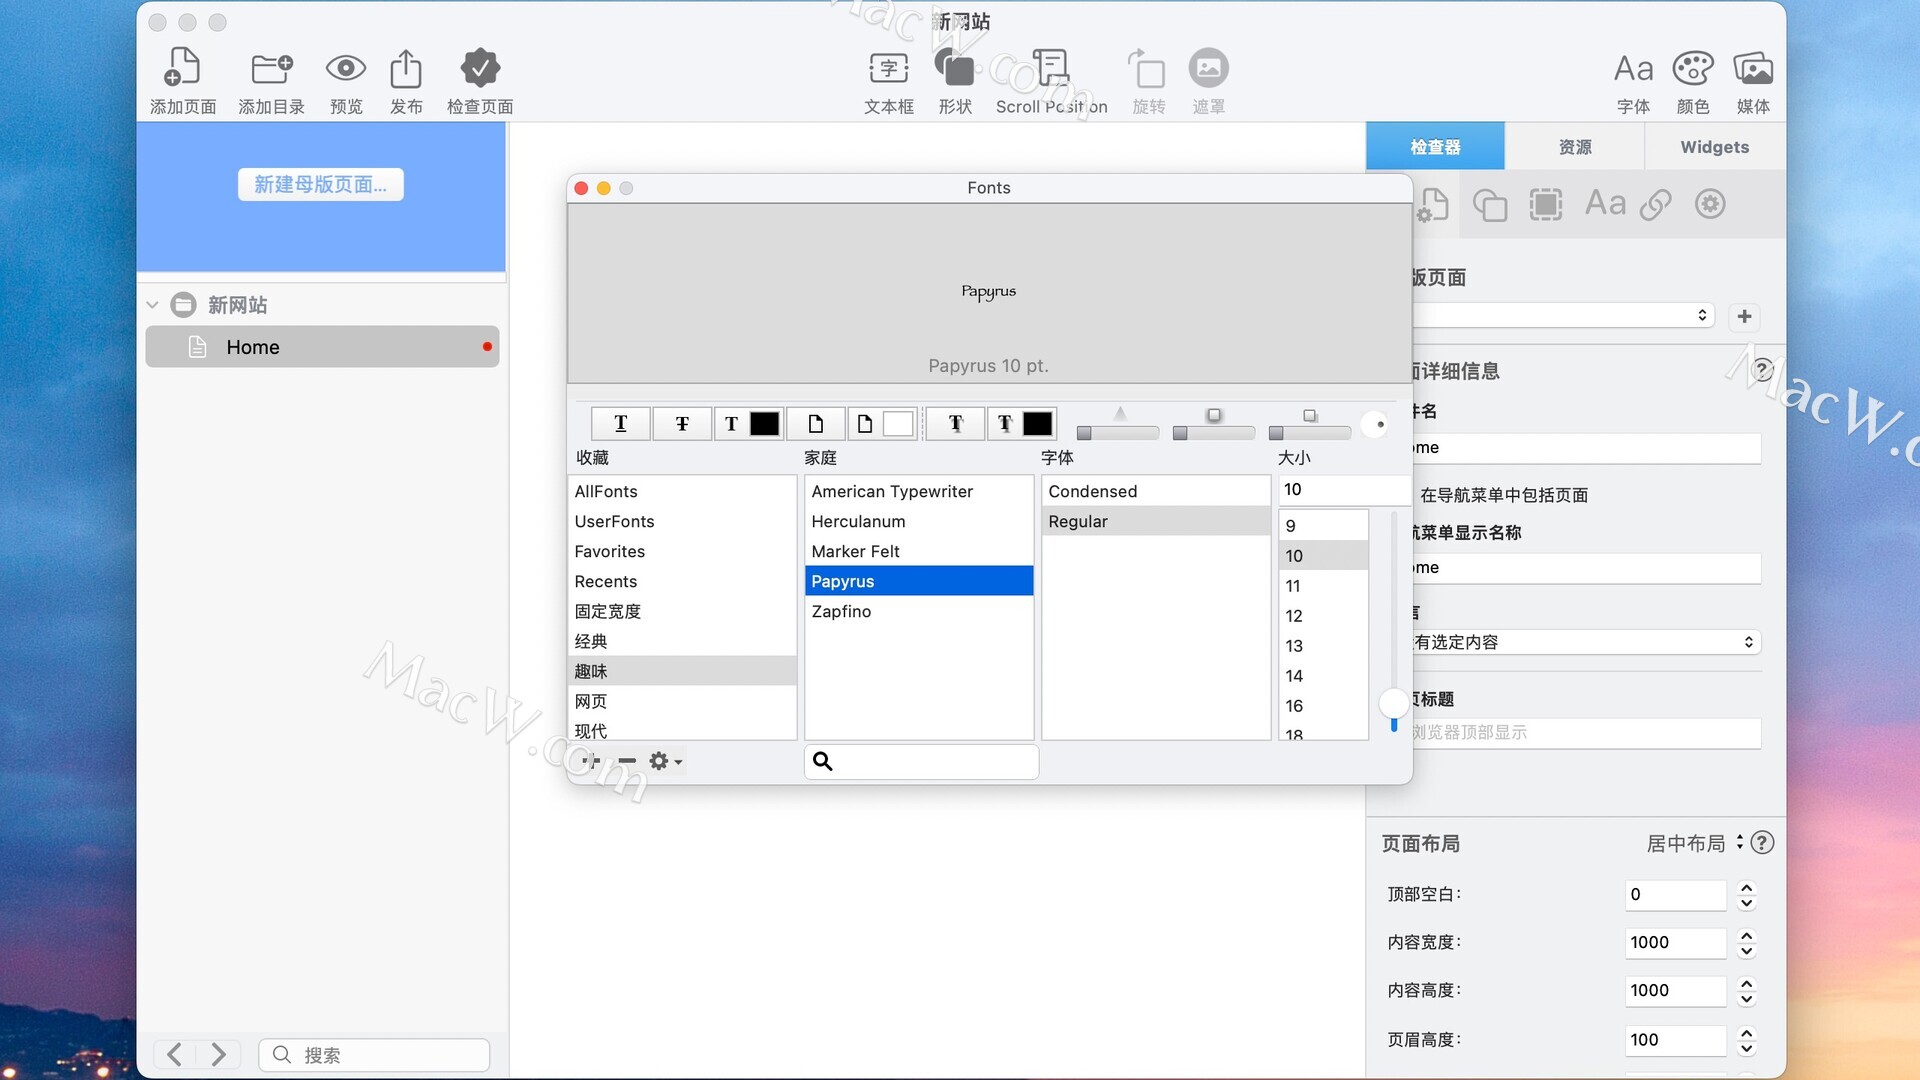Go back with the left arrow button
The height and width of the screenshot is (1080, 1920).
pyautogui.click(x=175, y=1055)
